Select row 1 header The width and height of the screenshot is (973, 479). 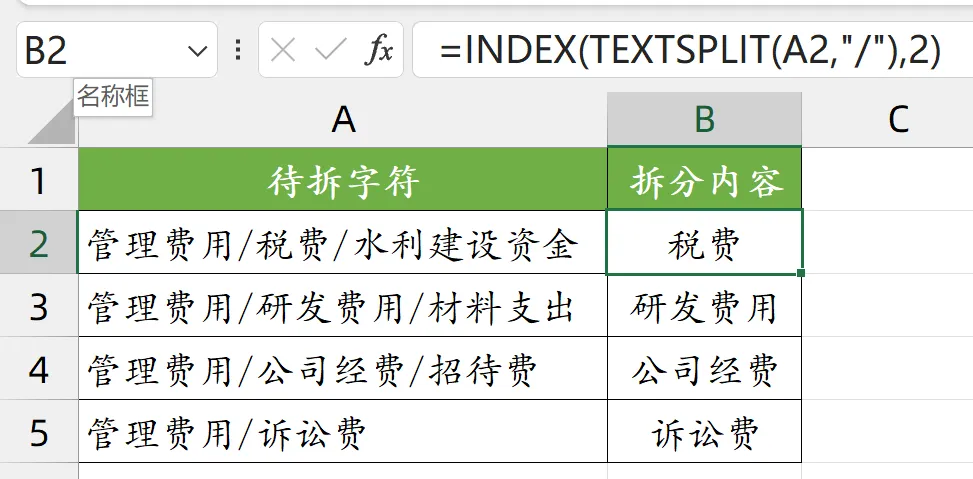[x=38, y=179]
